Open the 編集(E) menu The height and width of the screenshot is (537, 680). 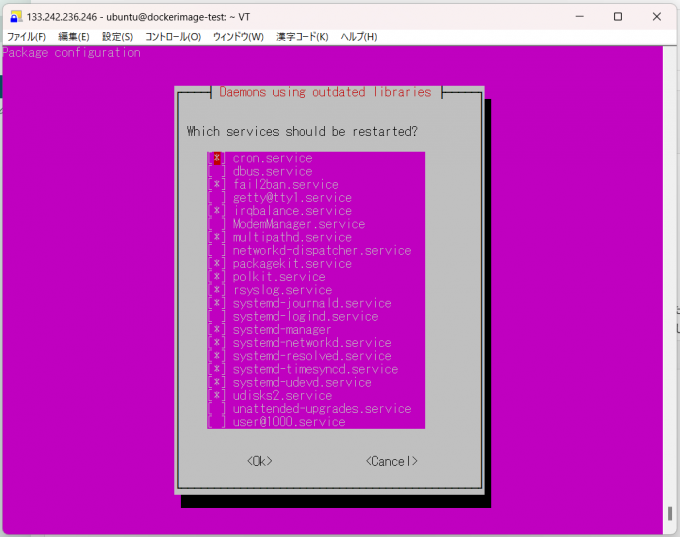coord(74,37)
